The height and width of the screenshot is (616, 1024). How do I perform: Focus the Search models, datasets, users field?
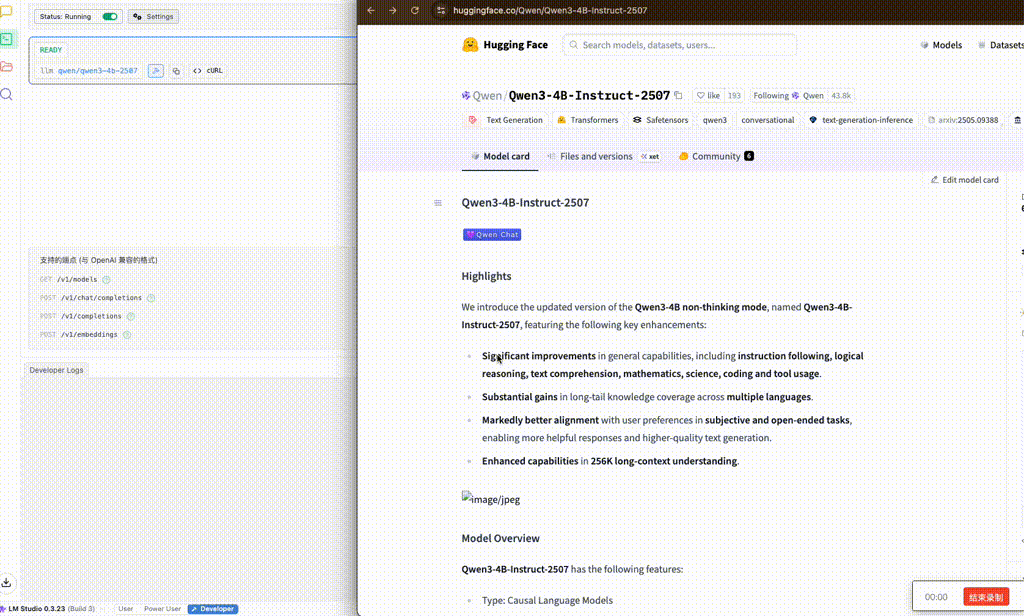tap(679, 45)
